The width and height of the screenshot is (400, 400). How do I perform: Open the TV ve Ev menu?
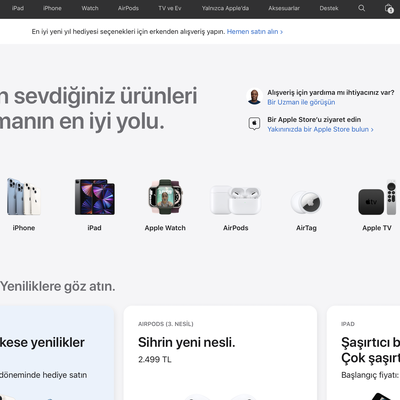170,8
